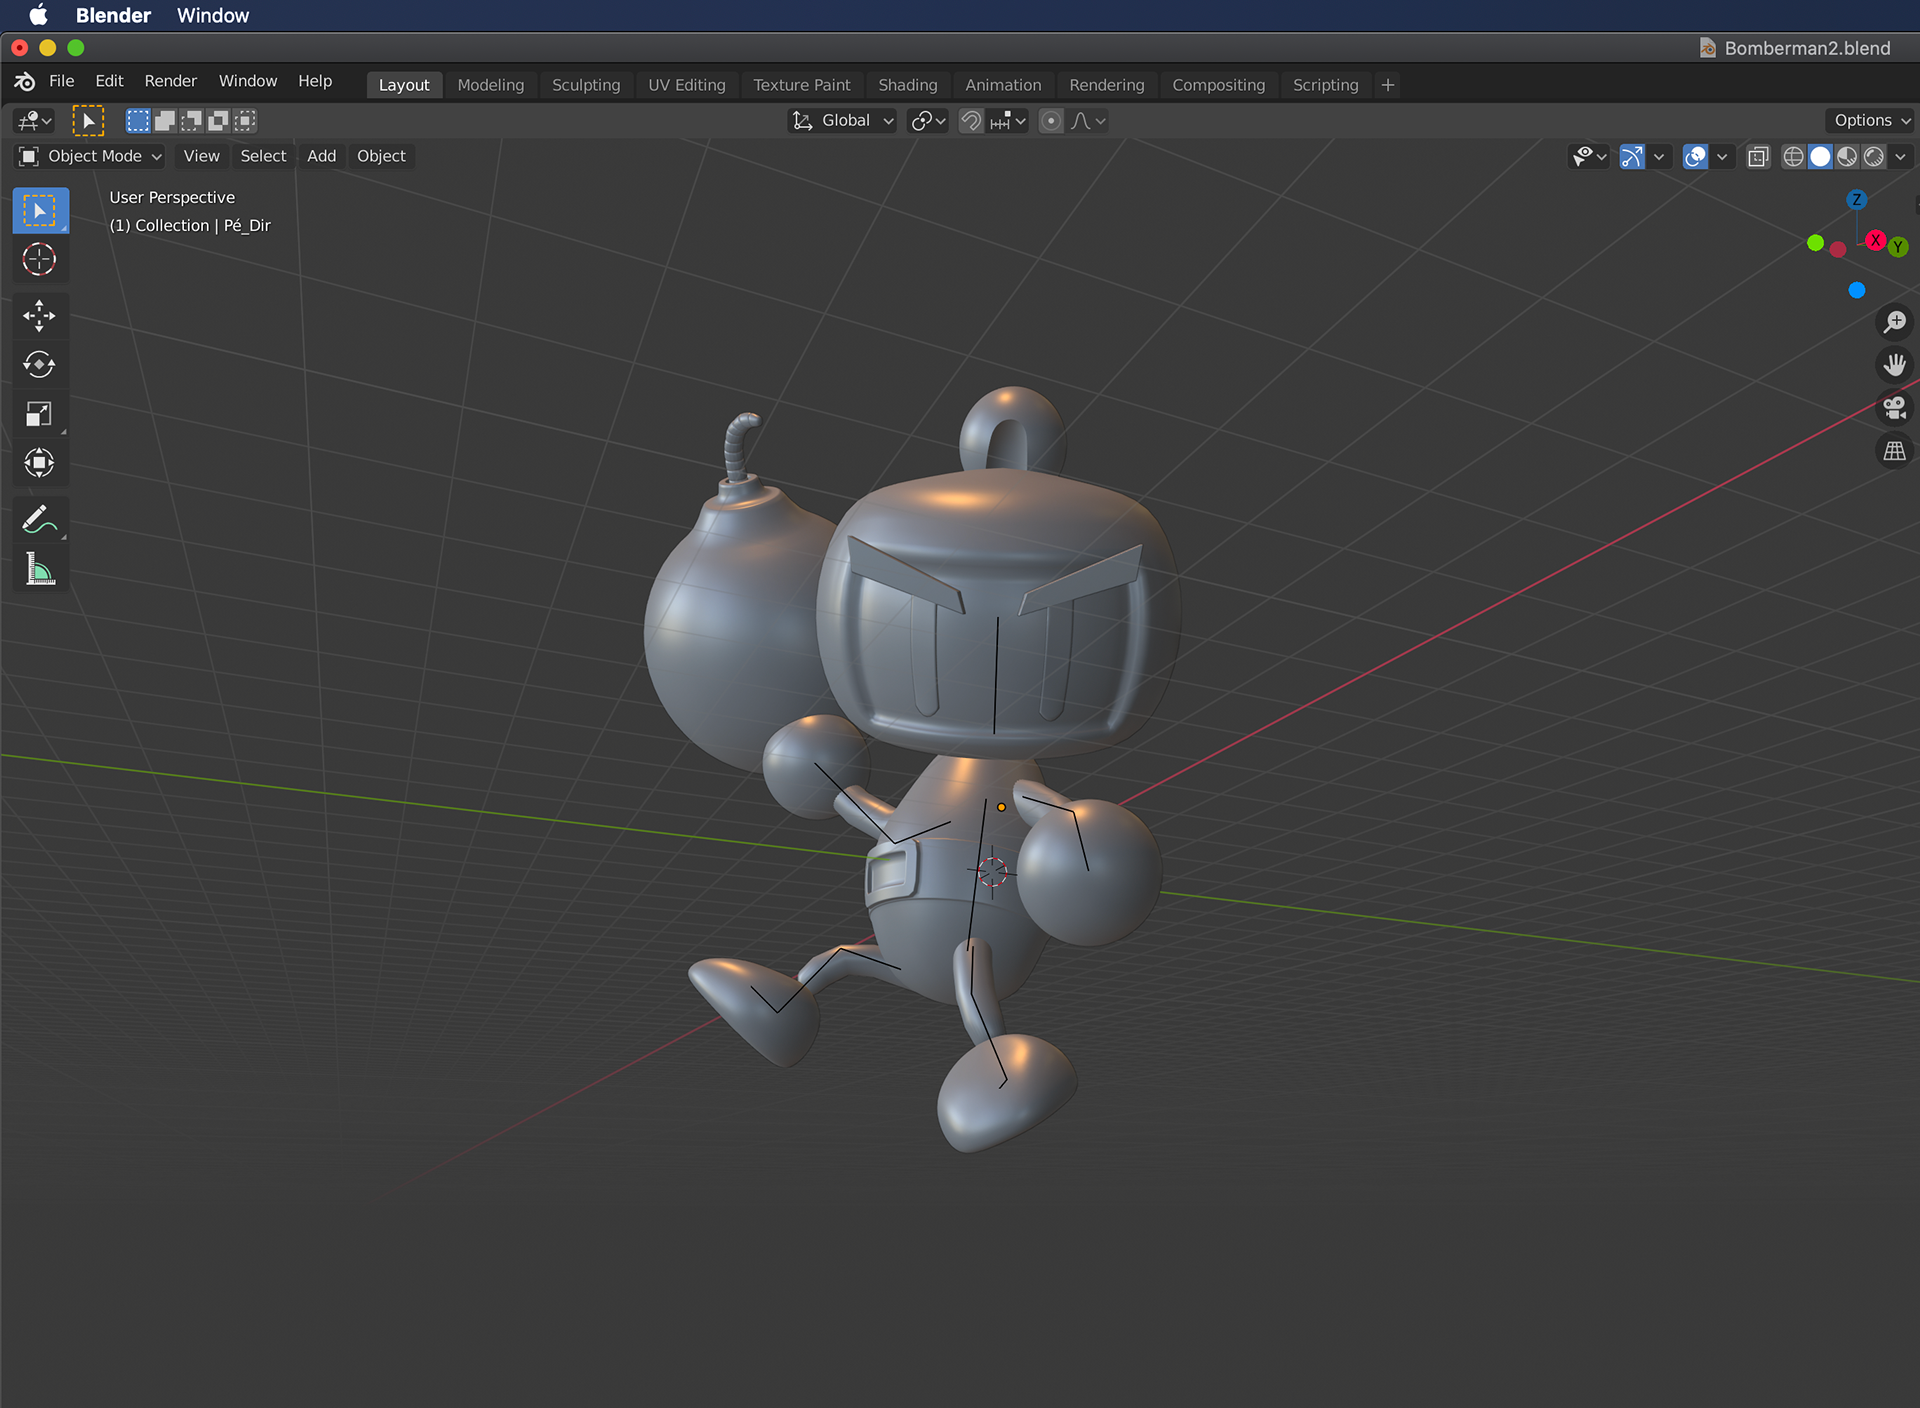The height and width of the screenshot is (1408, 1920).
Task: Open the viewport Select menu
Action: (263, 156)
